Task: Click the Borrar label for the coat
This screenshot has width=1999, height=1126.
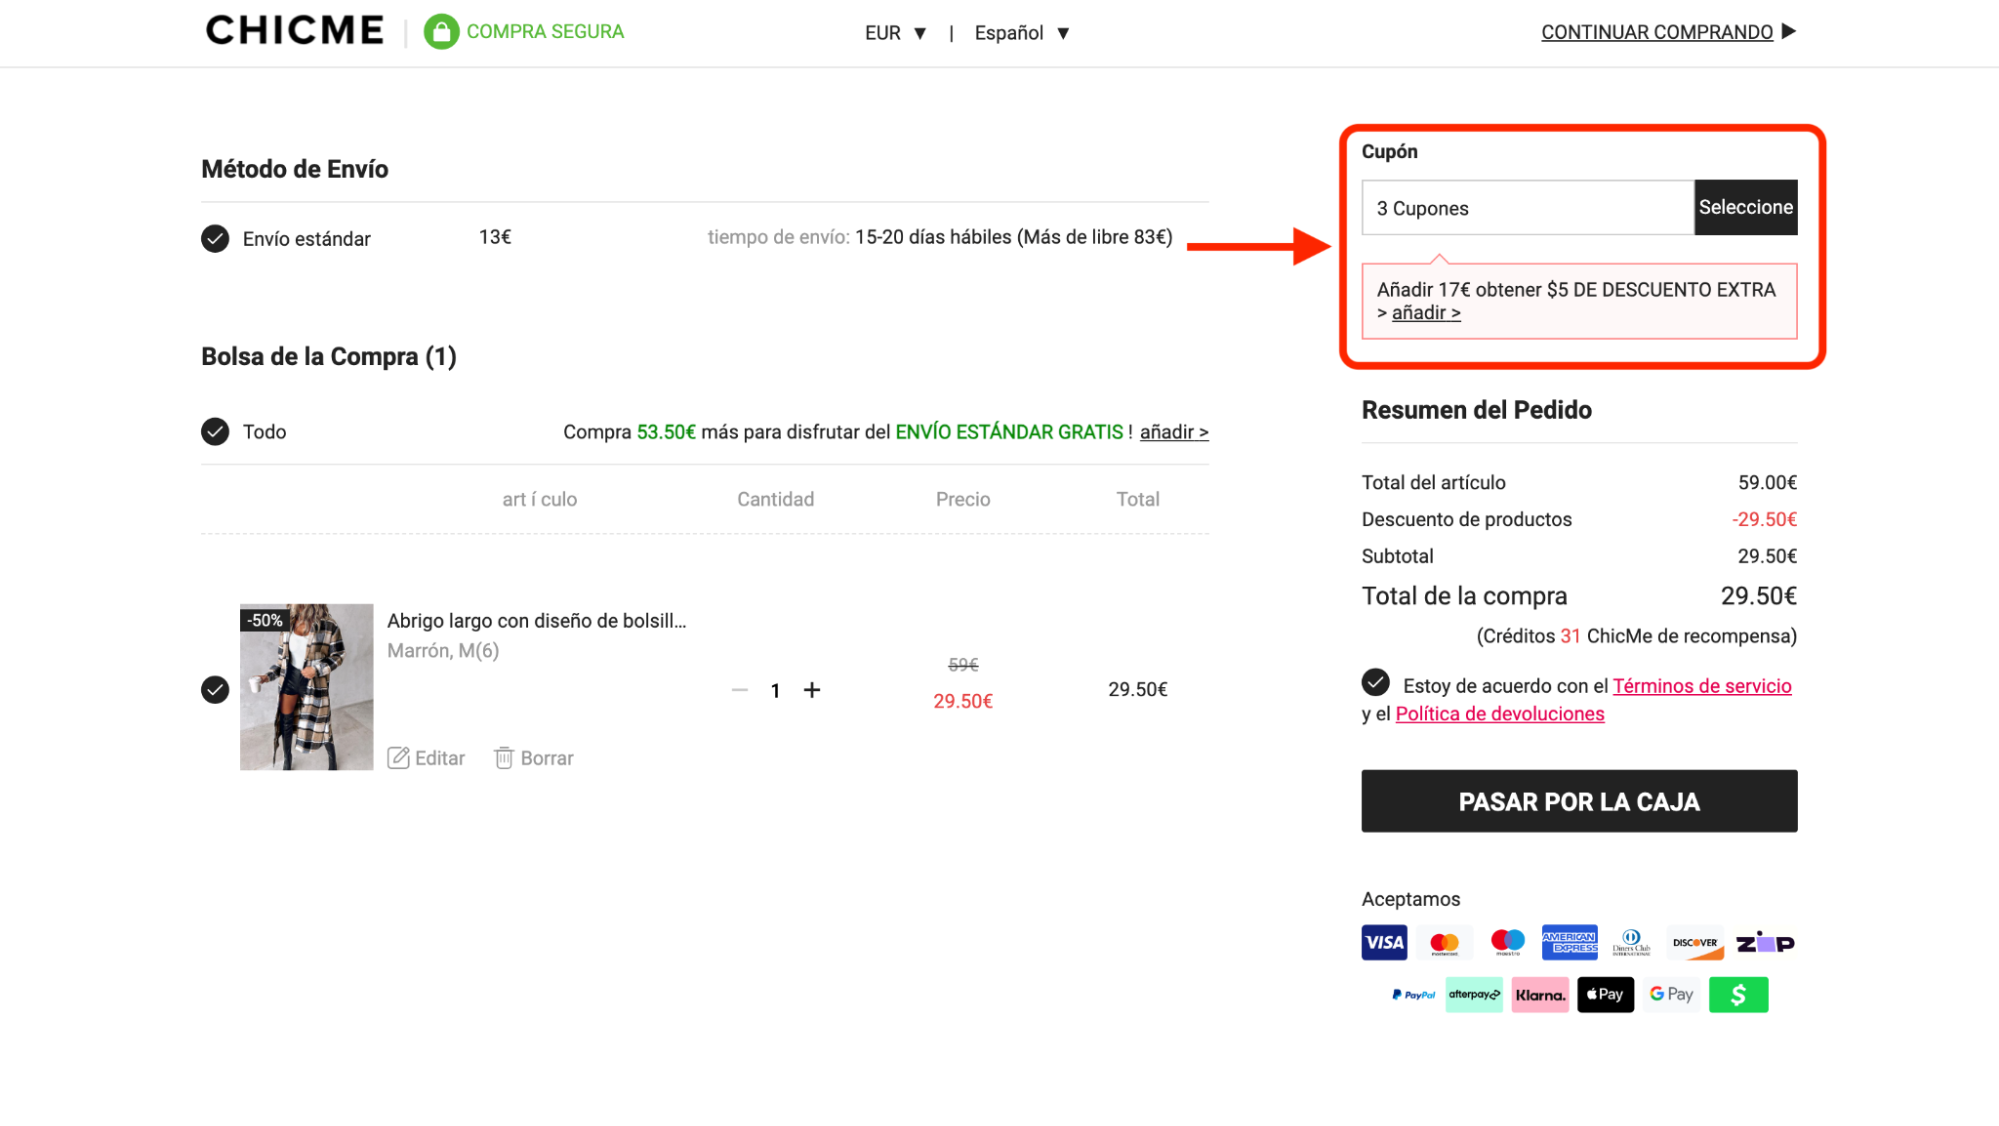Action: (x=547, y=758)
